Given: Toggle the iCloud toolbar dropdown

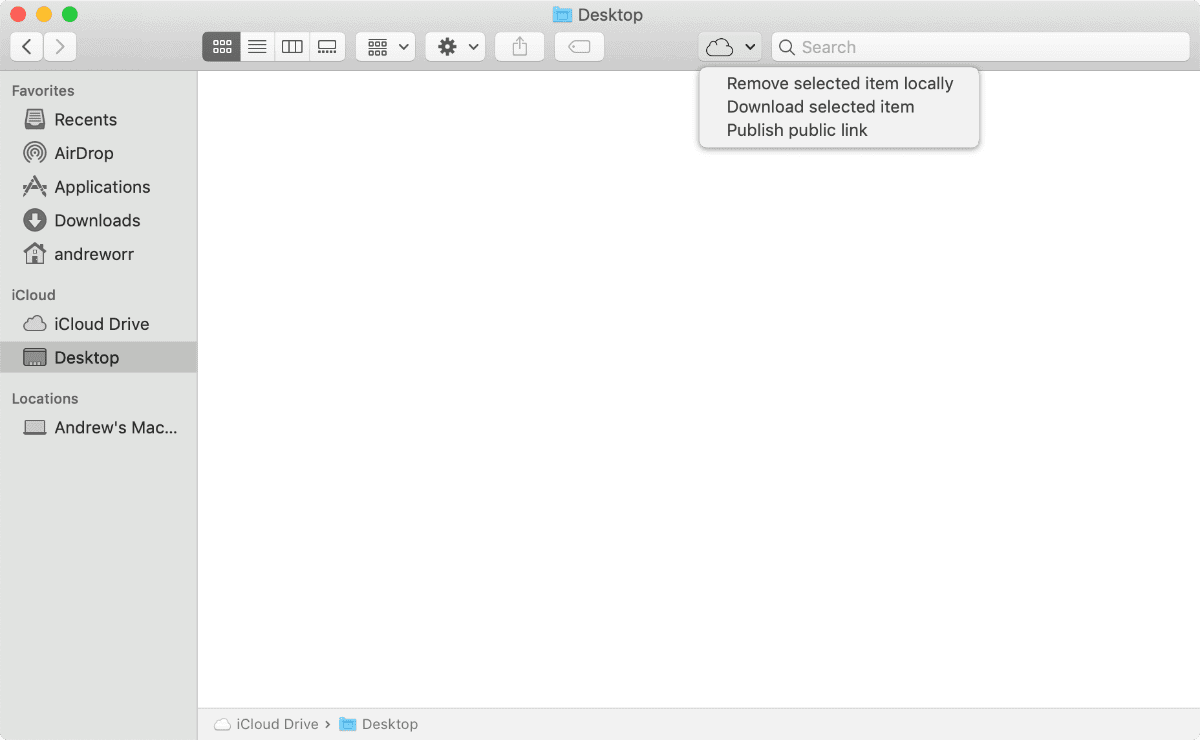Looking at the screenshot, I should click(x=730, y=47).
